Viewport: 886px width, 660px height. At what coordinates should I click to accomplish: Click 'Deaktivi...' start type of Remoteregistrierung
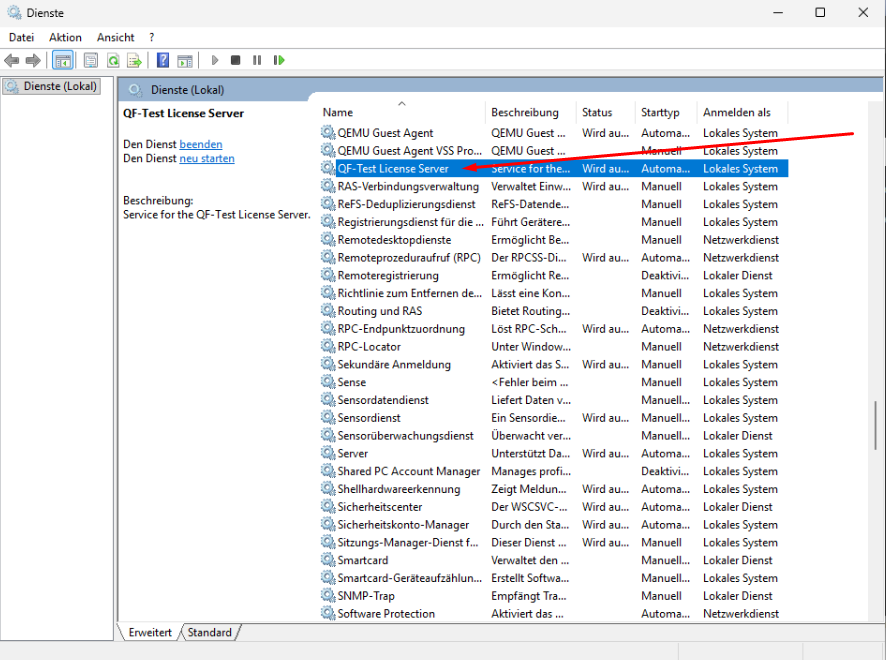click(x=665, y=275)
